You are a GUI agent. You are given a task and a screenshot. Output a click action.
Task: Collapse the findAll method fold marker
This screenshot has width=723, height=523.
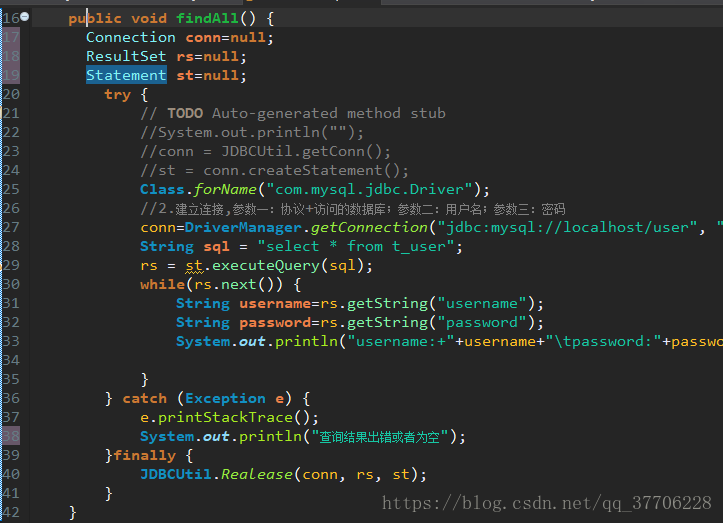point(25,17)
